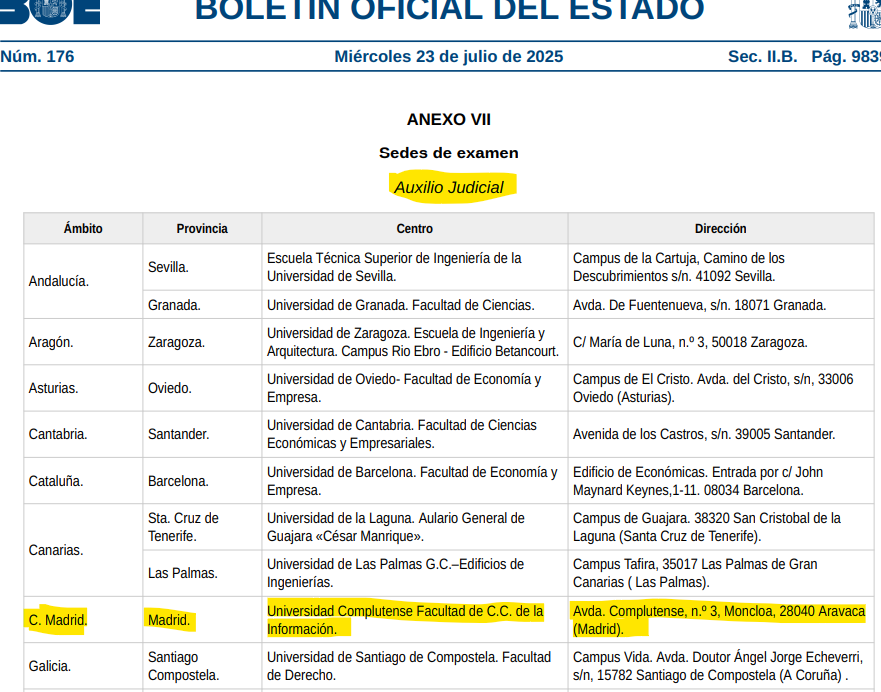Screen dimensions: 881x692
Task: Click "Universidad de Santiago de Compostela" centre cell
Action: [x=415, y=666]
